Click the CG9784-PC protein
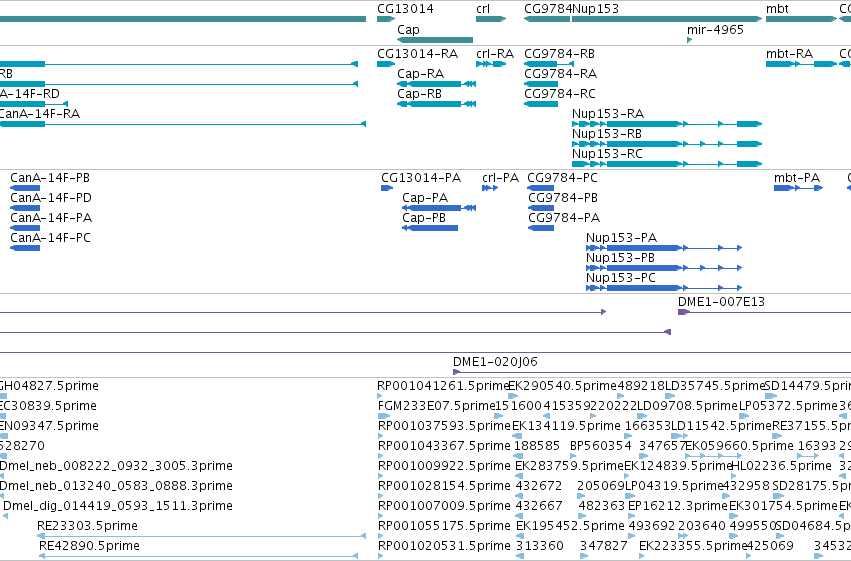 tap(541, 188)
